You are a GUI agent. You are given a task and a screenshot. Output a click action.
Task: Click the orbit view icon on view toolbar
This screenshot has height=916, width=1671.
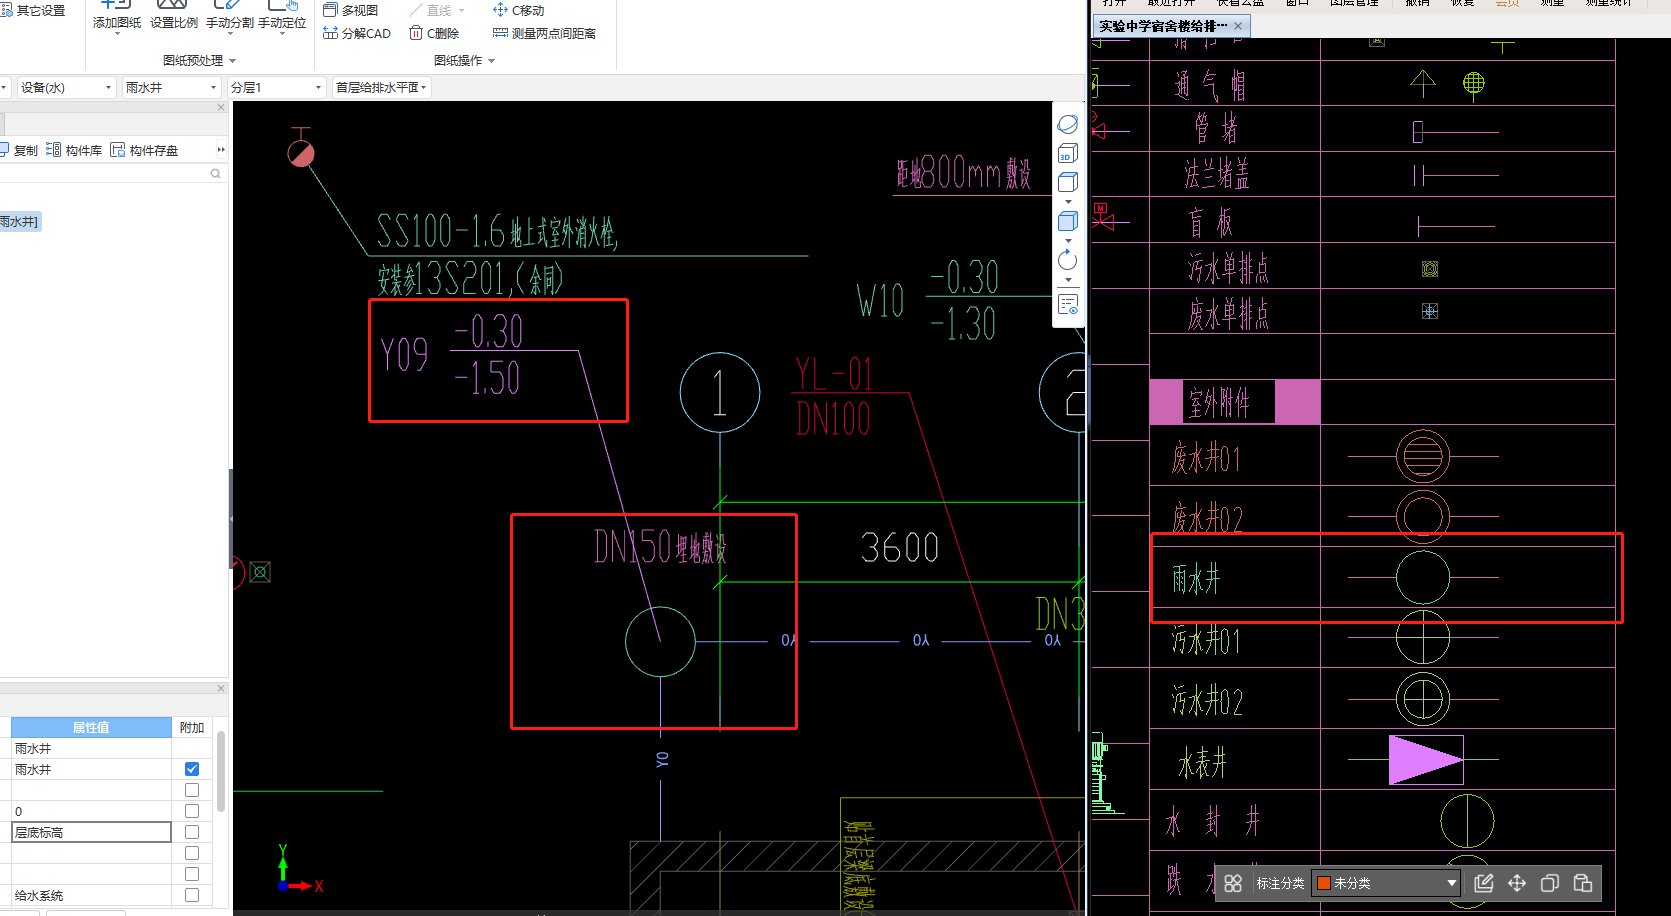click(1068, 124)
